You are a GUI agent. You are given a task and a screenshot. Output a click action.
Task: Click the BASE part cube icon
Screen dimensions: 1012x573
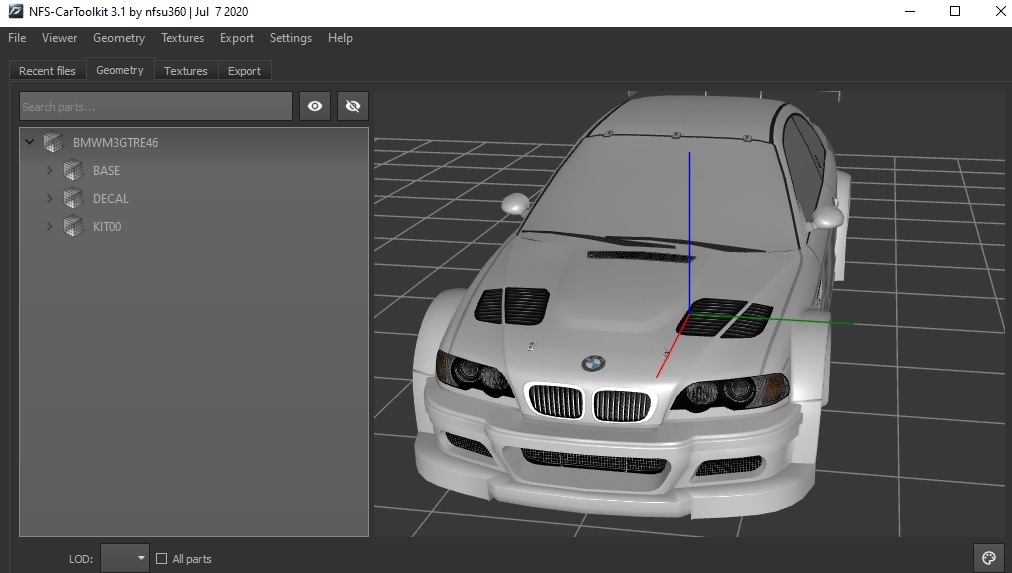tap(73, 170)
